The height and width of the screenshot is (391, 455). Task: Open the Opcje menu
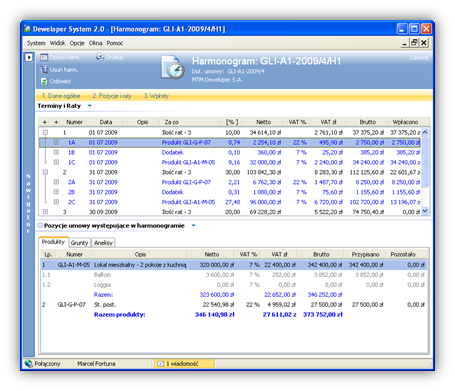(77, 43)
